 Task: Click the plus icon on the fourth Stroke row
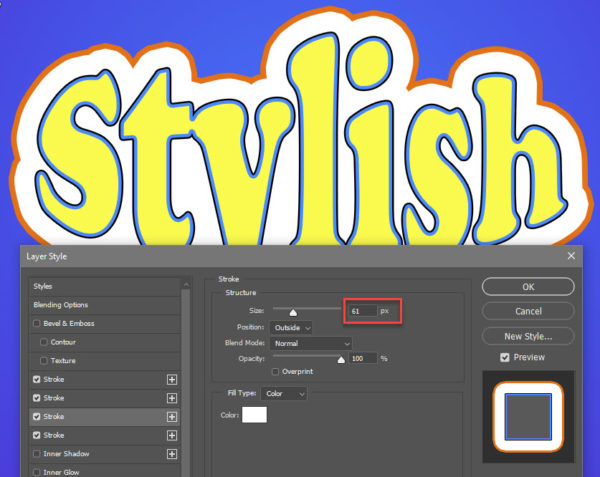172,435
